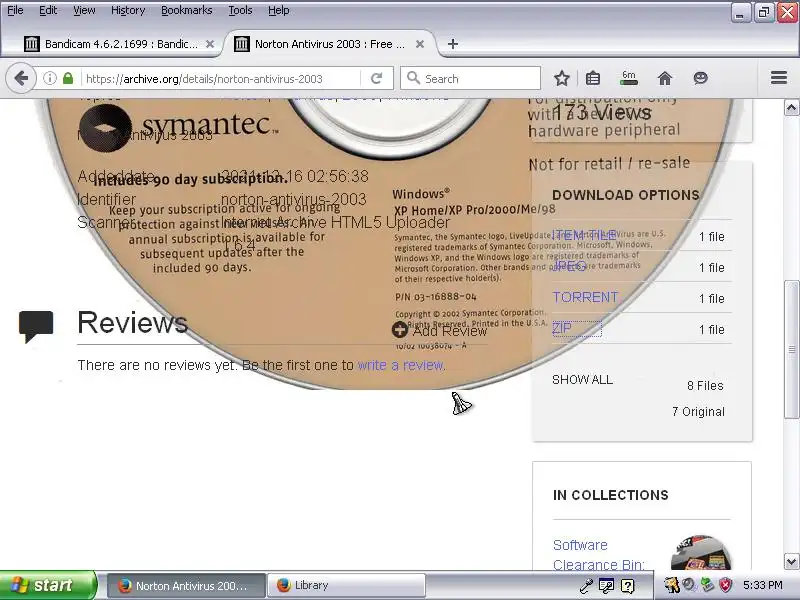The image size is (800, 600).
Task: Click SHOW ALL download options
Action: click(x=582, y=380)
